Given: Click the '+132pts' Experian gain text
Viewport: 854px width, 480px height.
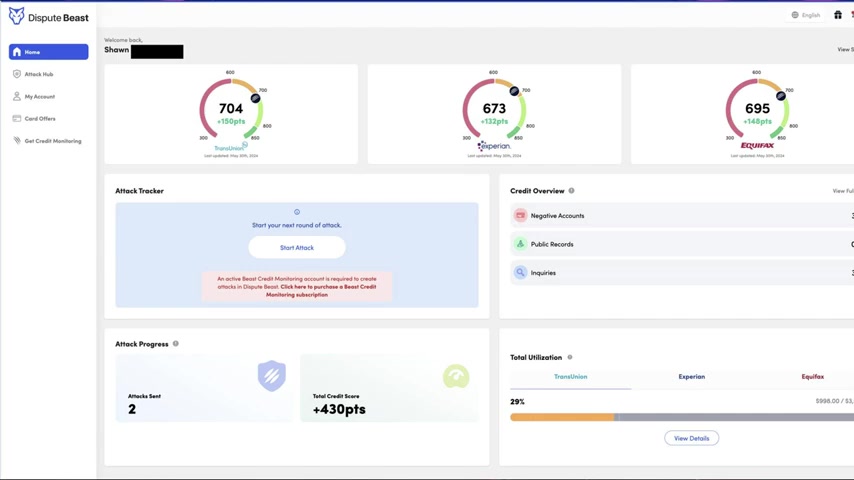Looking at the screenshot, I should coord(494,121).
